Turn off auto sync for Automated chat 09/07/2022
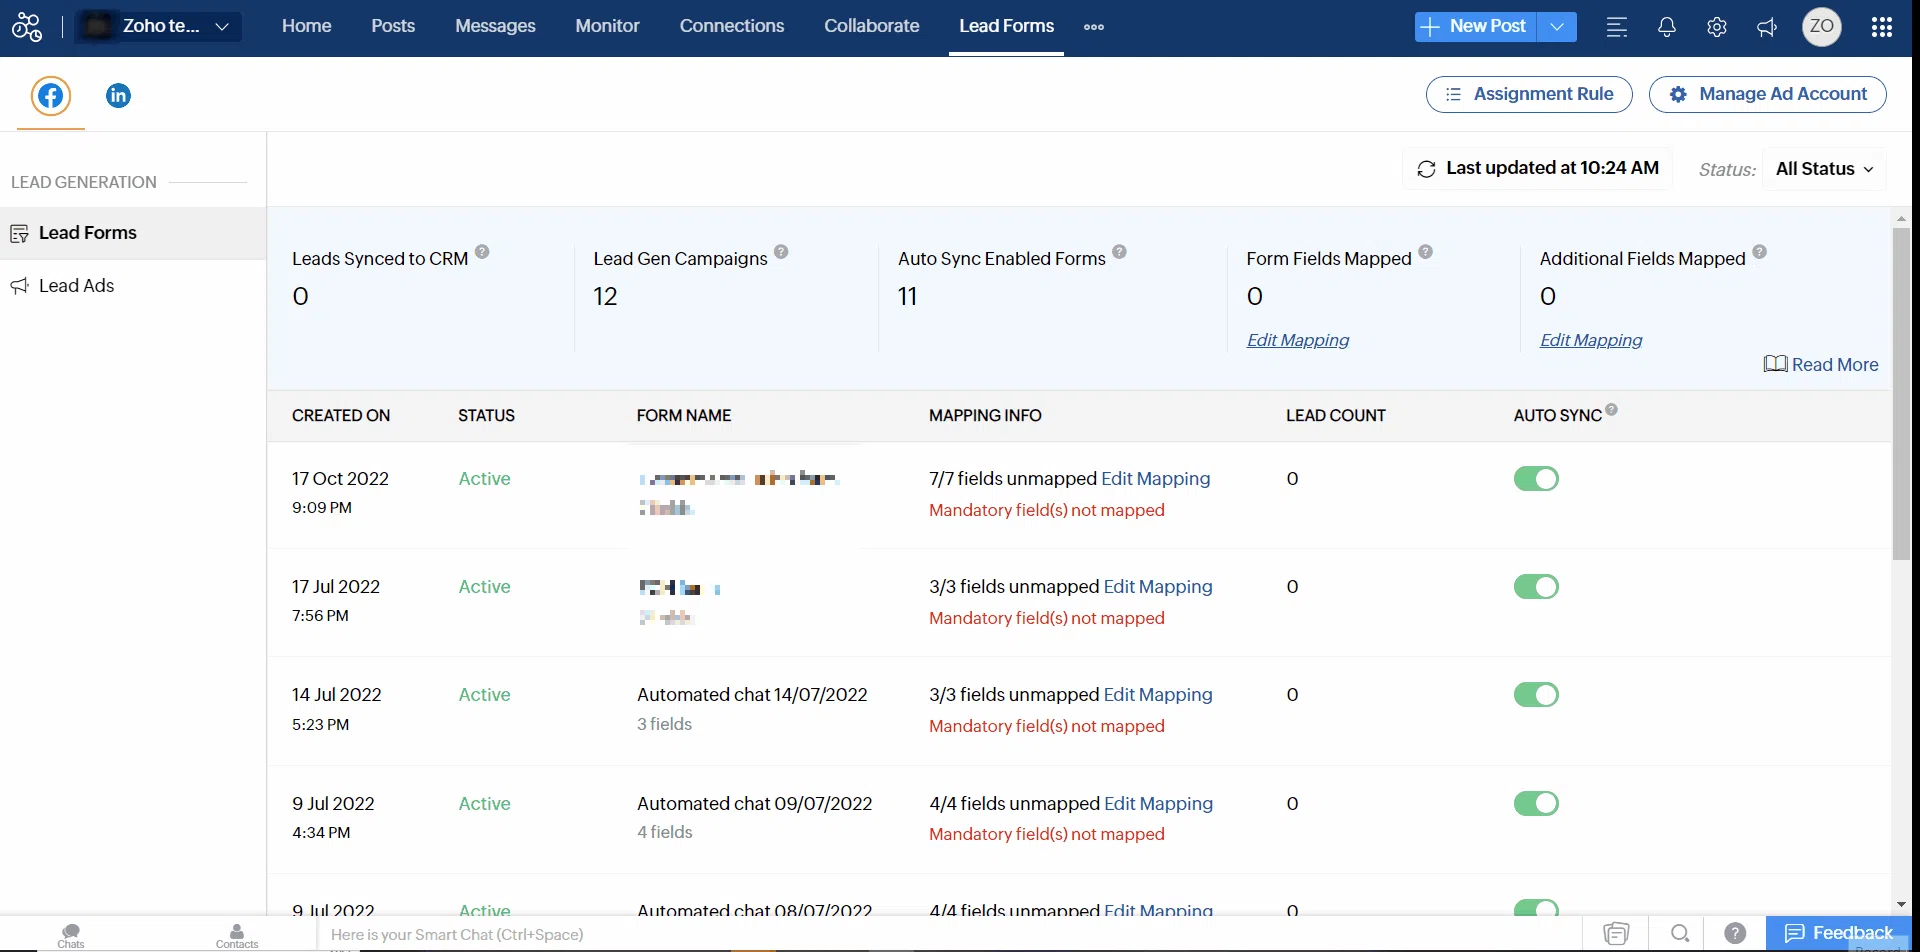1920x952 pixels. point(1536,803)
